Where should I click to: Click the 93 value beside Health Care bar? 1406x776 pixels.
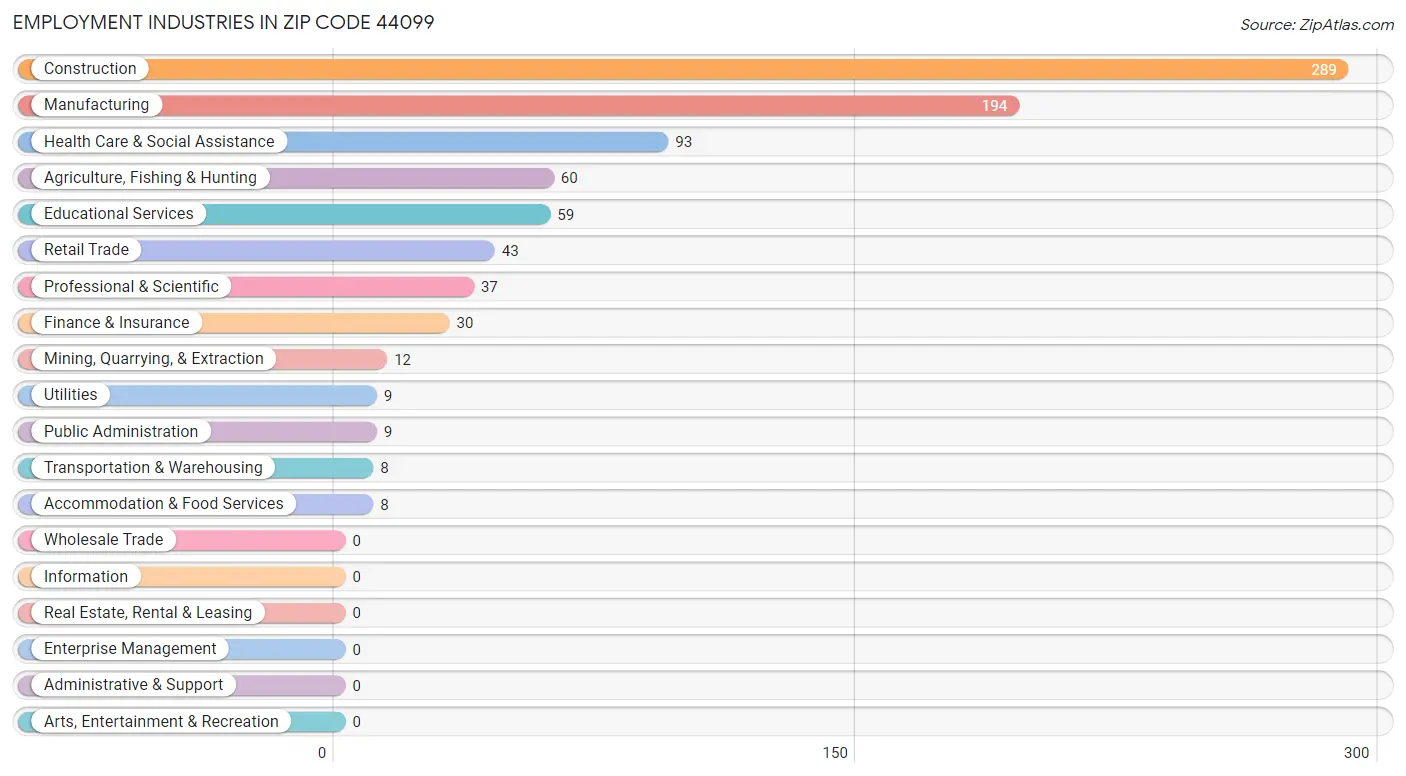tap(684, 142)
